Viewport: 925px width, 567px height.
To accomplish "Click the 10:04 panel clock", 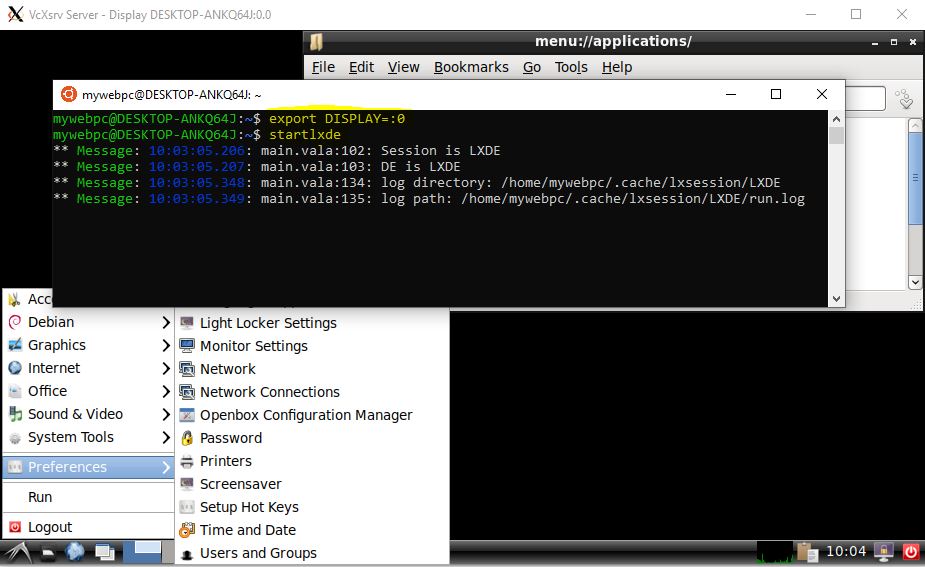I will 846,552.
